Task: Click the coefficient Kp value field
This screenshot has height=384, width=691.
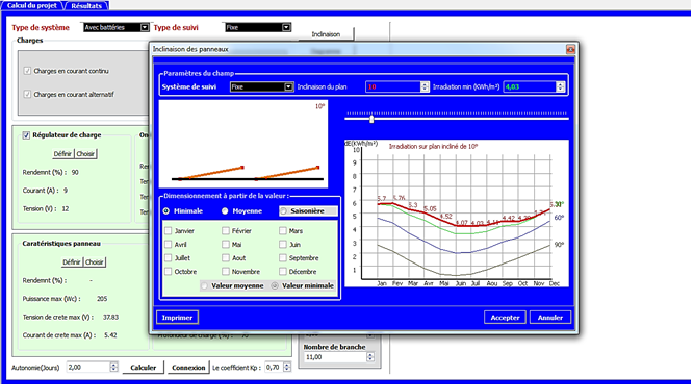Action: (x=274, y=367)
